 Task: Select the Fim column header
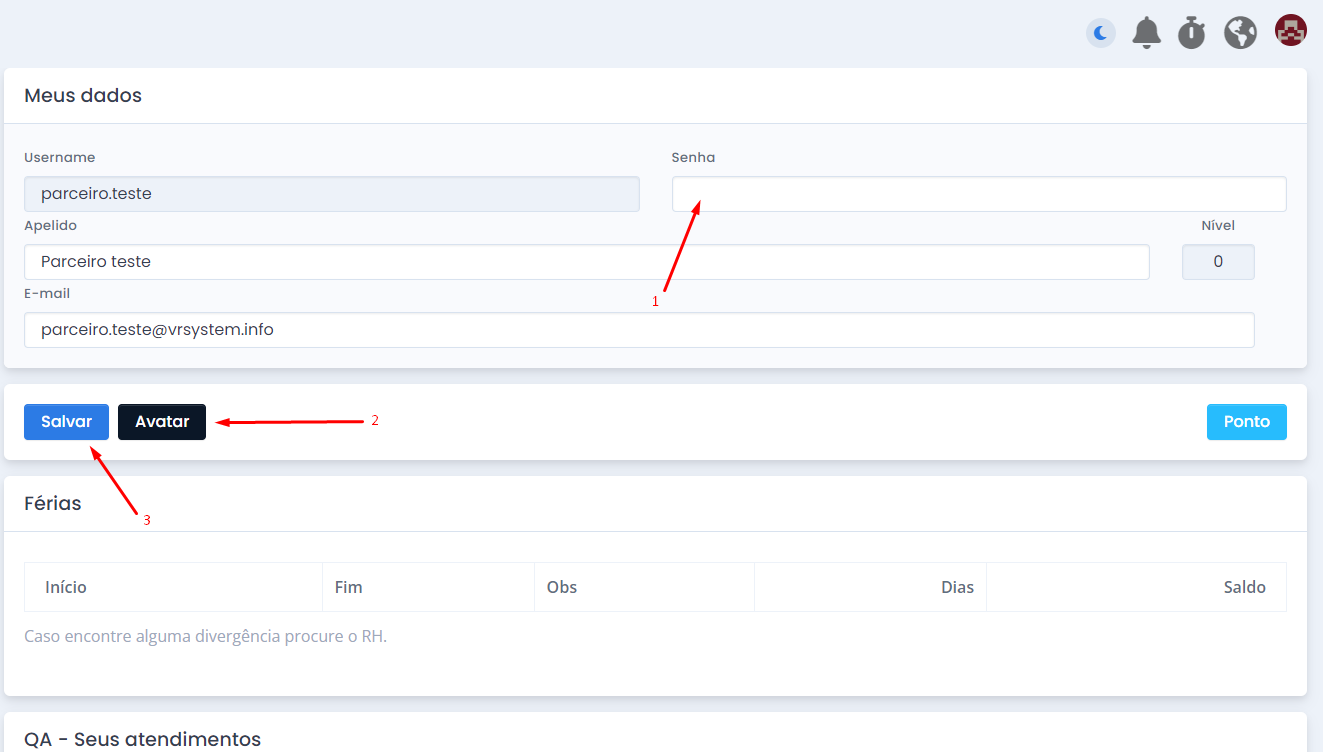(348, 587)
